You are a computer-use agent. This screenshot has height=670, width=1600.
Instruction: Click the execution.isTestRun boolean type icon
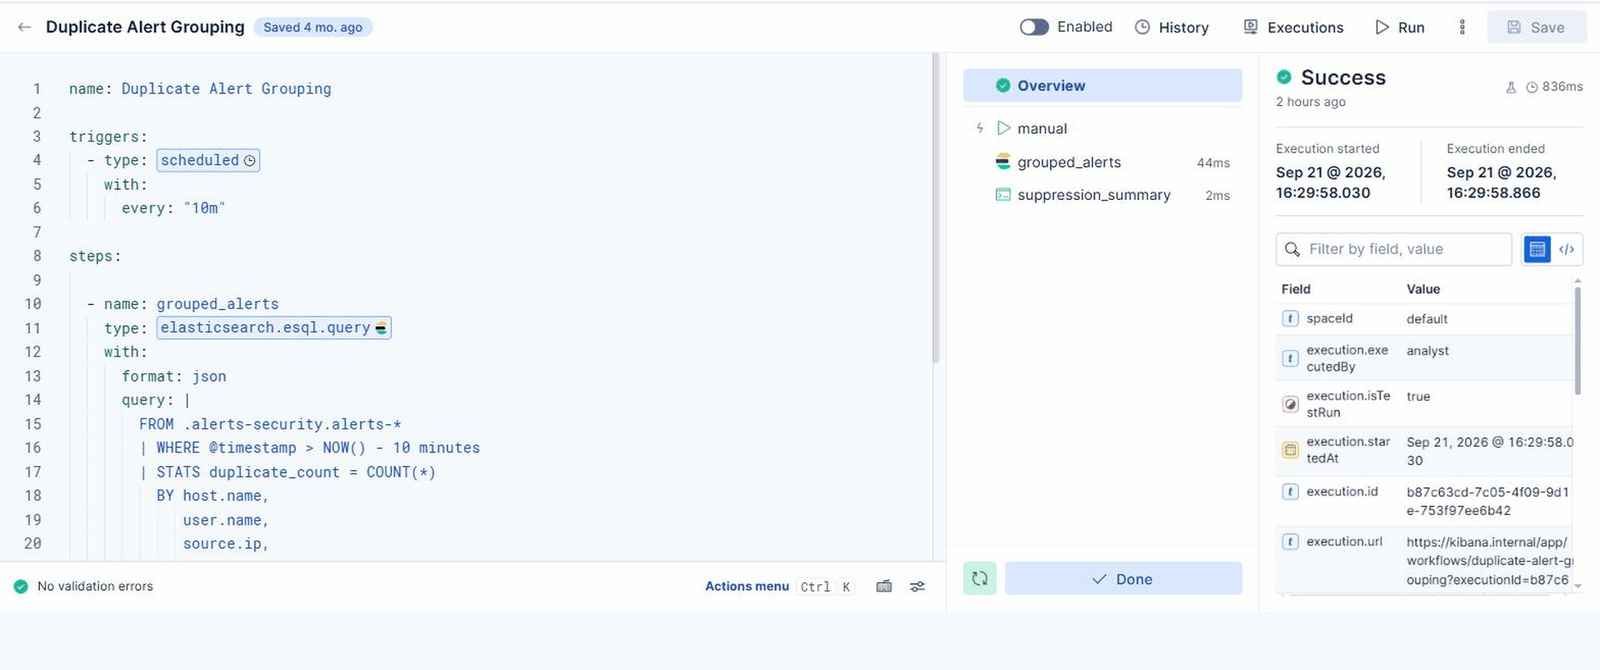click(1290, 404)
